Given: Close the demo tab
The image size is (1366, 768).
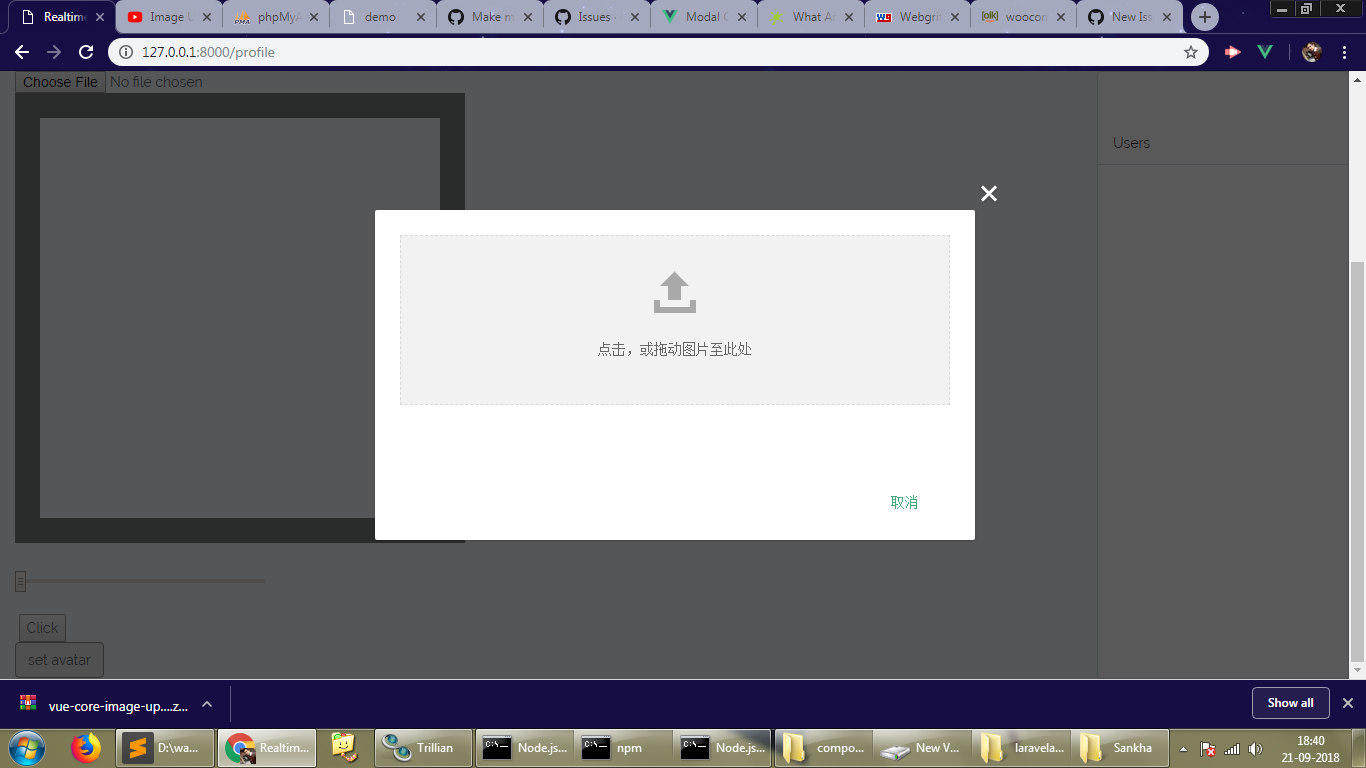Looking at the screenshot, I should (x=420, y=17).
